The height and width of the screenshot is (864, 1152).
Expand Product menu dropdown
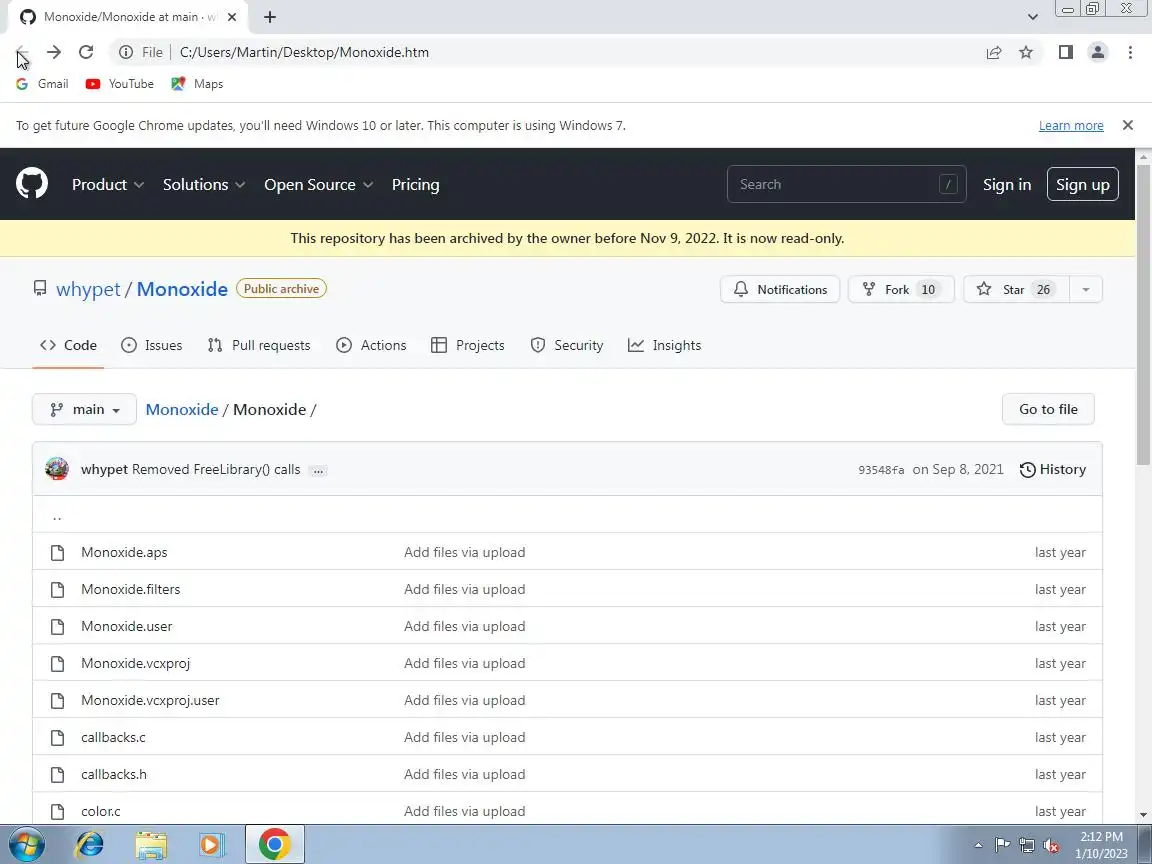tap(107, 184)
